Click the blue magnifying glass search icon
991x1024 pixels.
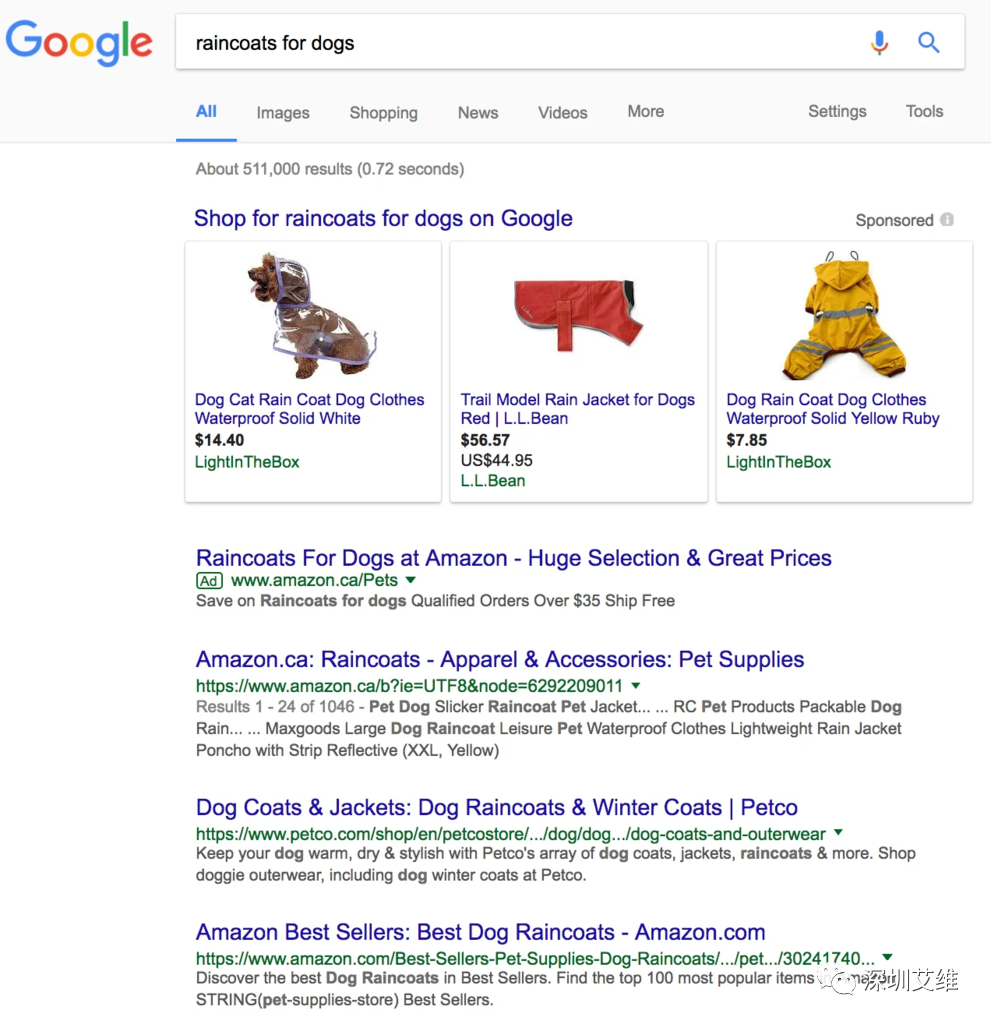[x=929, y=42]
